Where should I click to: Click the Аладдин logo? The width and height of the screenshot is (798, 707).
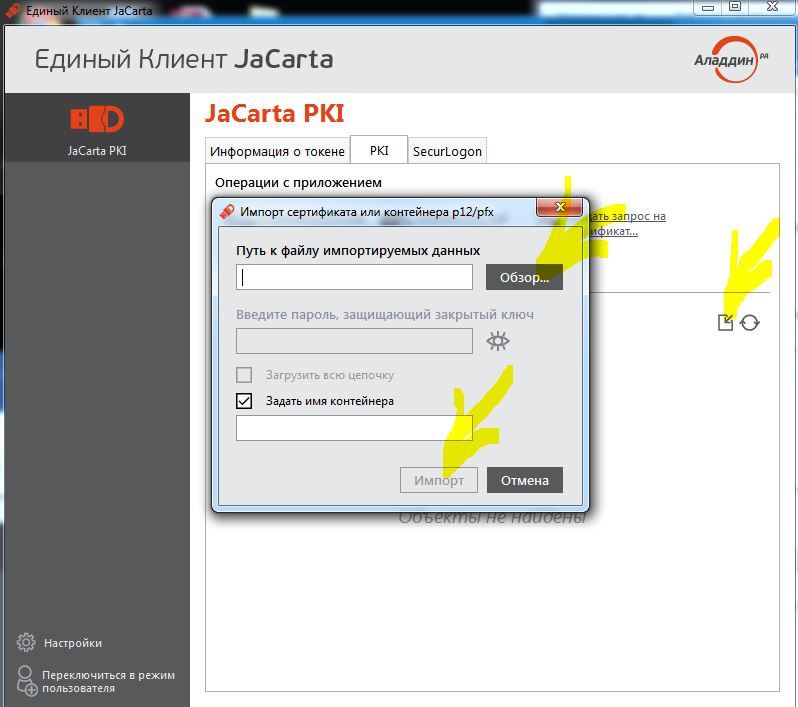point(731,59)
